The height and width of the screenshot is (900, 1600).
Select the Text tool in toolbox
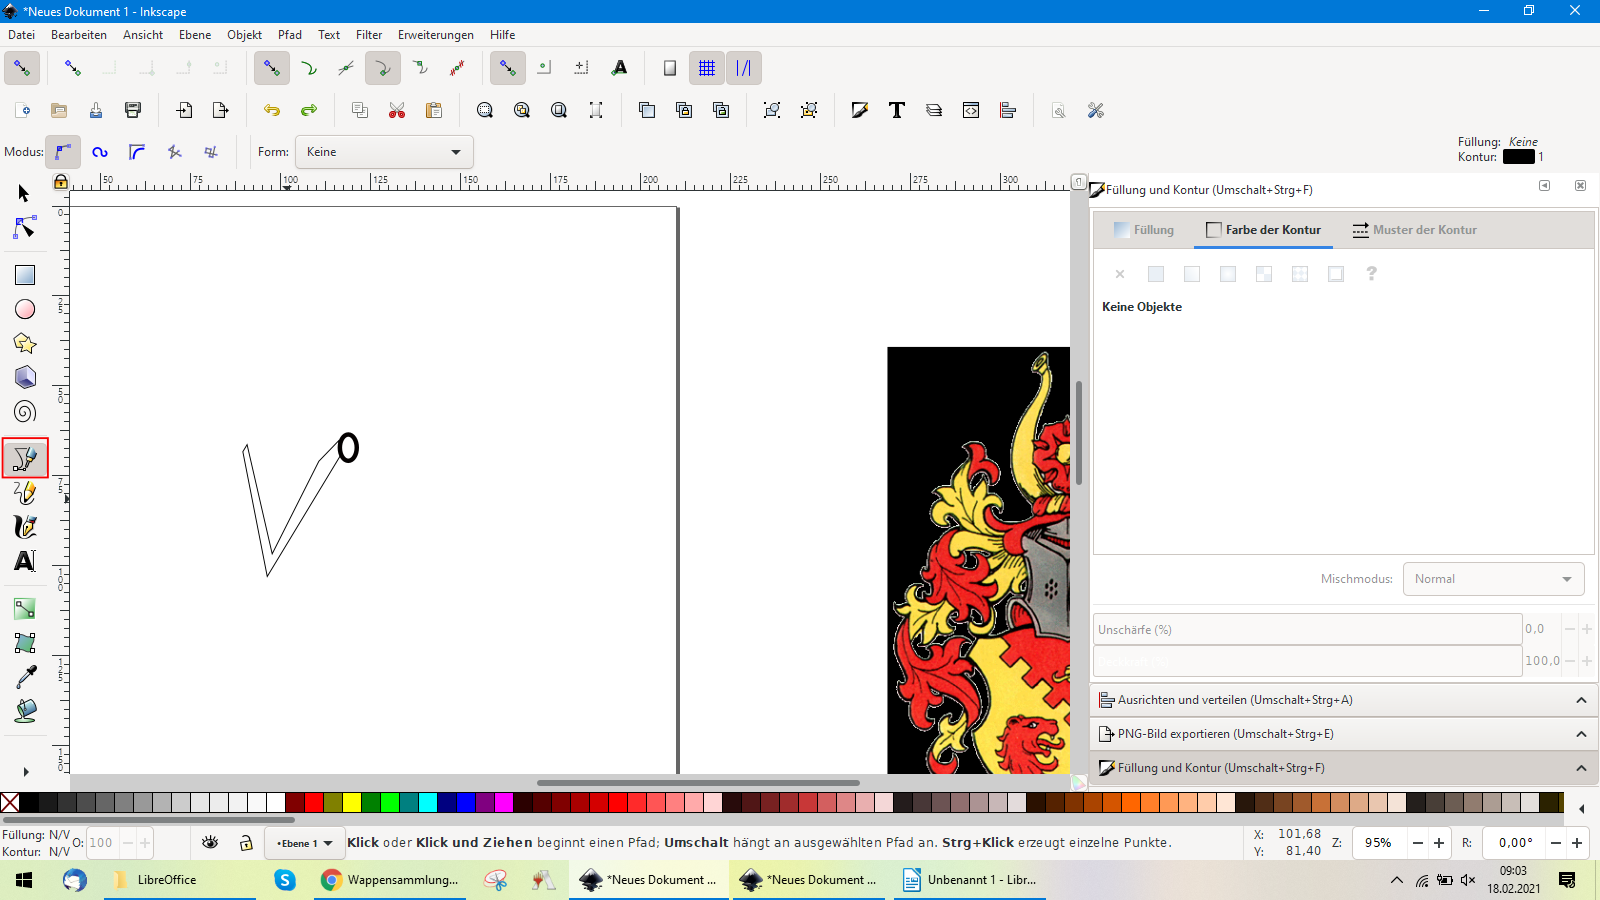[25, 561]
